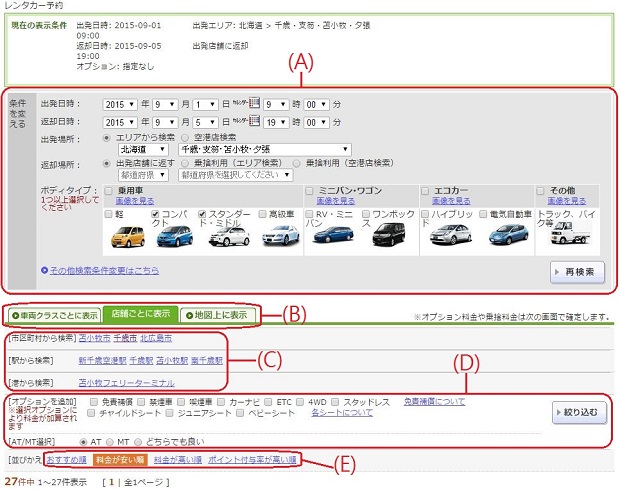This screenshot has width=620, height=489.
Task: Click the silver ハイブリッド car image
Action: tap(450, 234)
